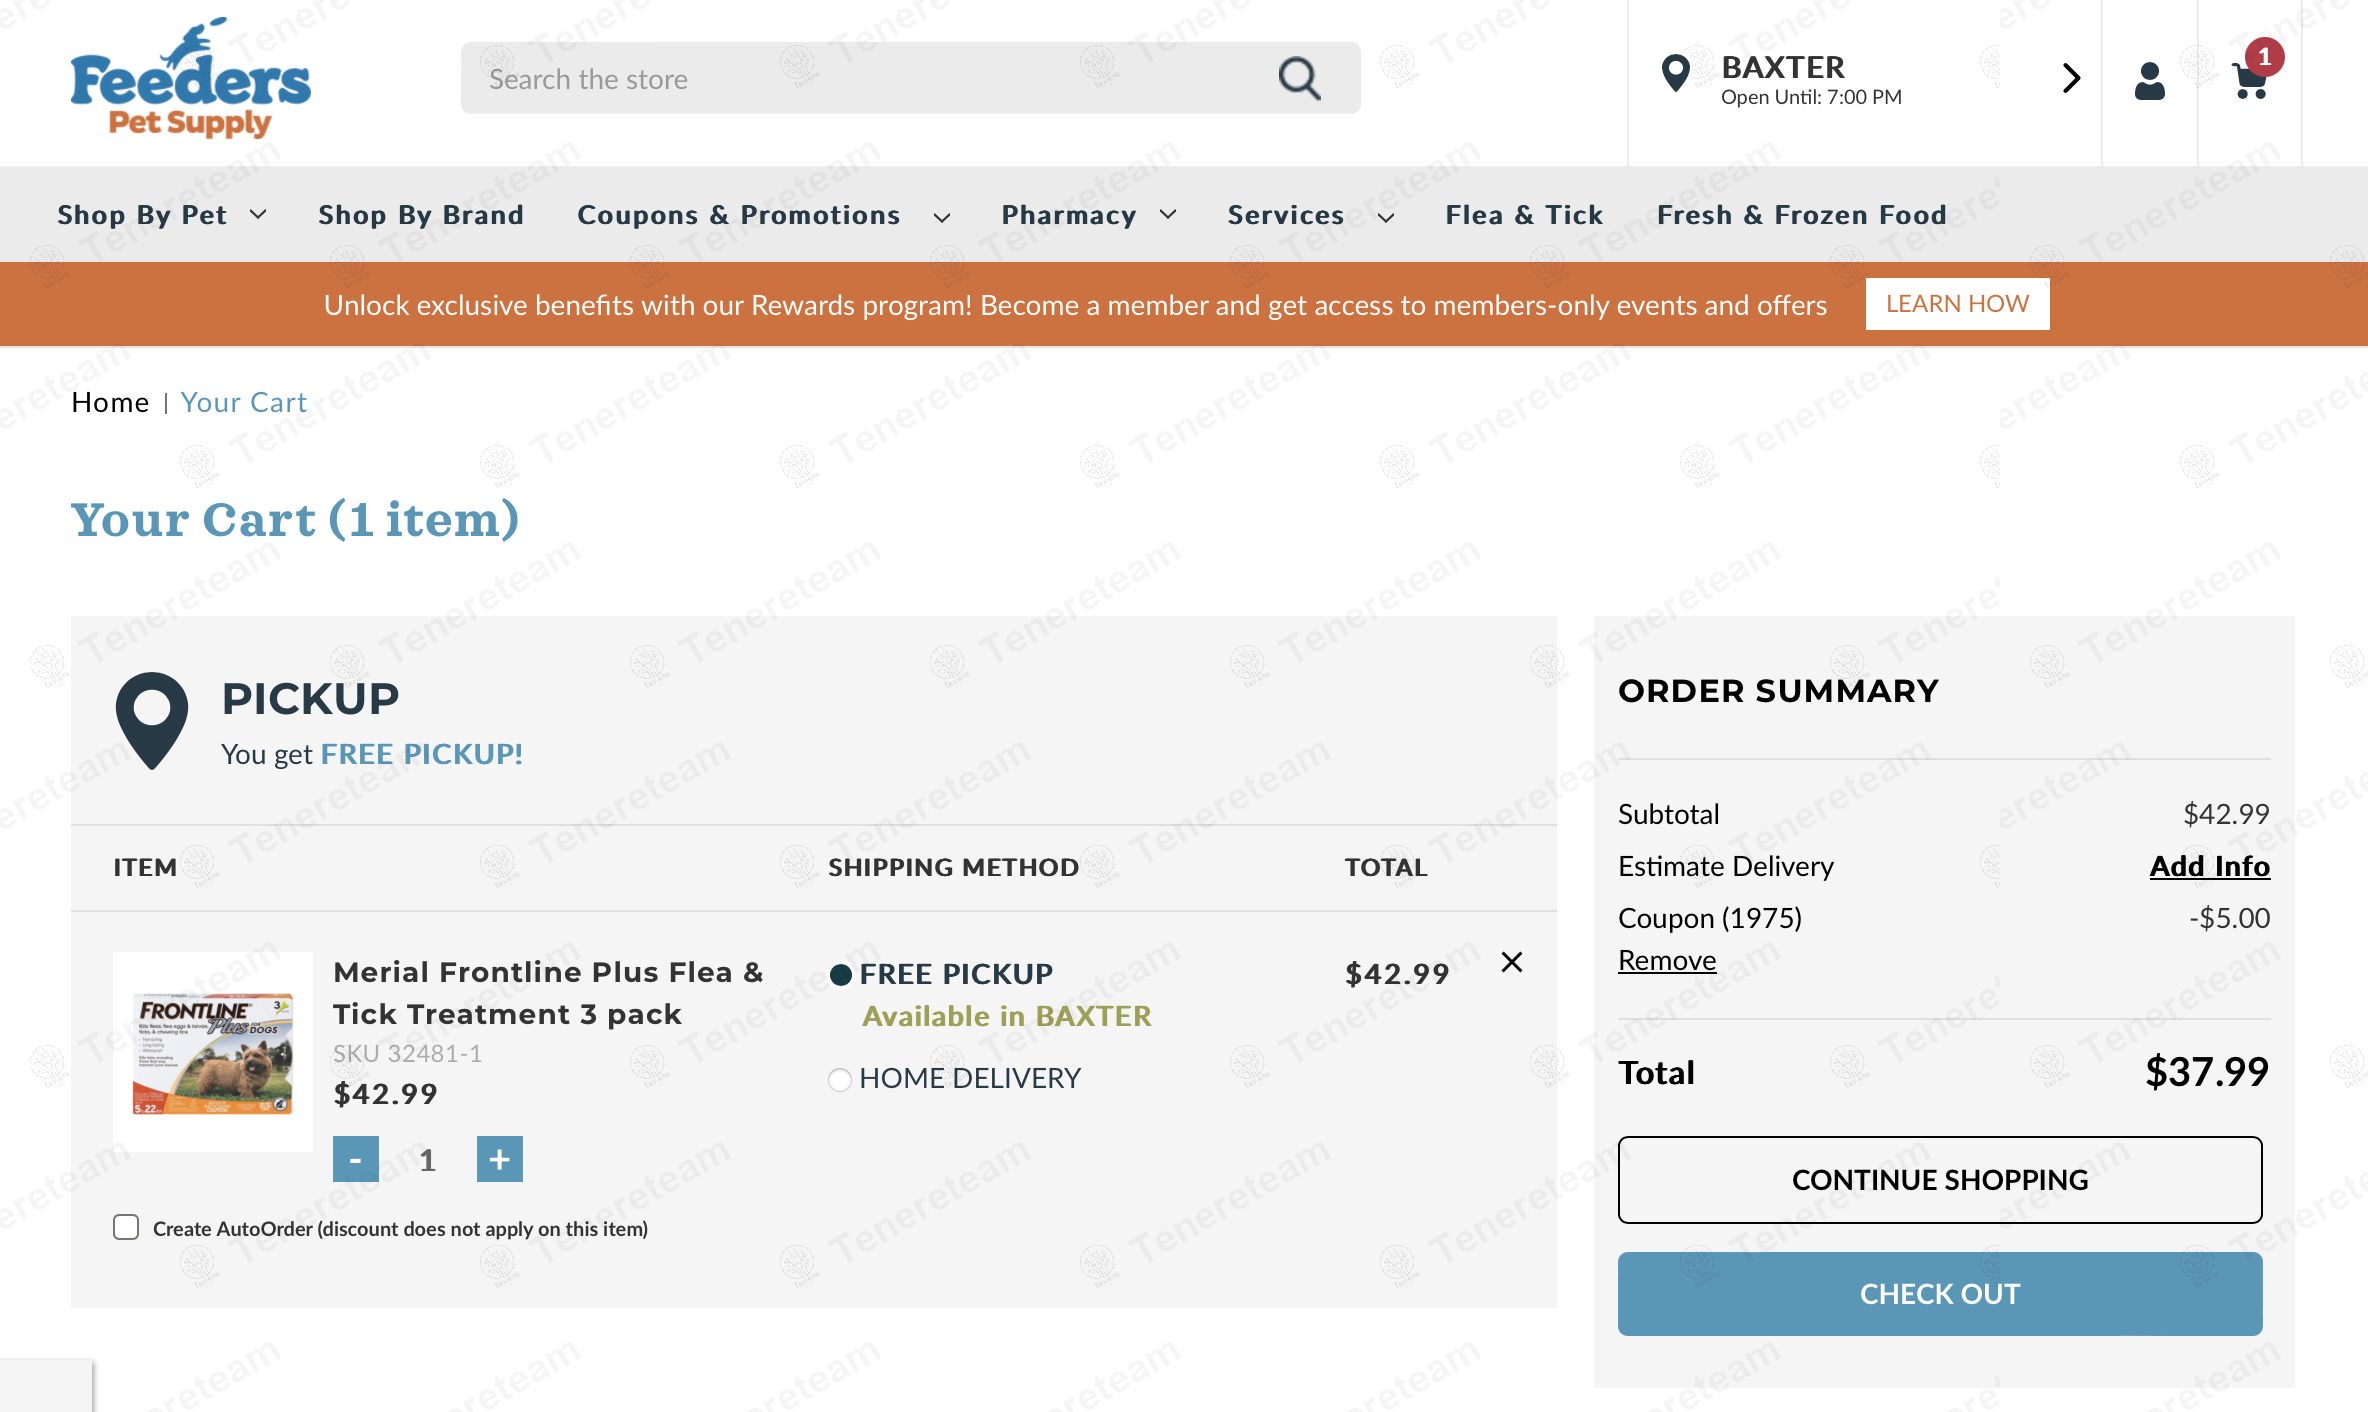Image resolution: width=2368 pixels, height=1412 pixels.
Task: Select the HOME DELIVERY radio option
Action: click(x=840, y=1079)
